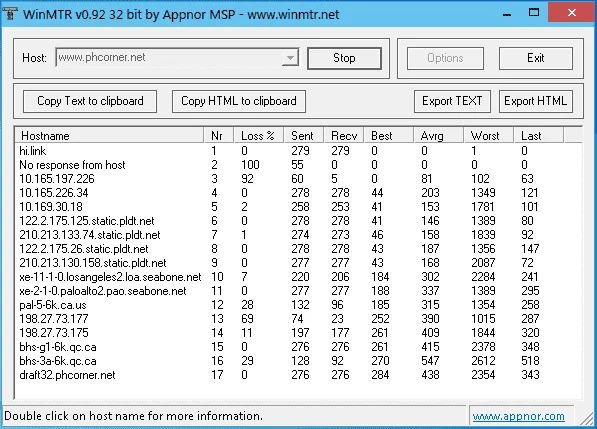Export results as HTML
Image resolution: width=597 pixels, height=429 pixels.
[x=535, y=101]
